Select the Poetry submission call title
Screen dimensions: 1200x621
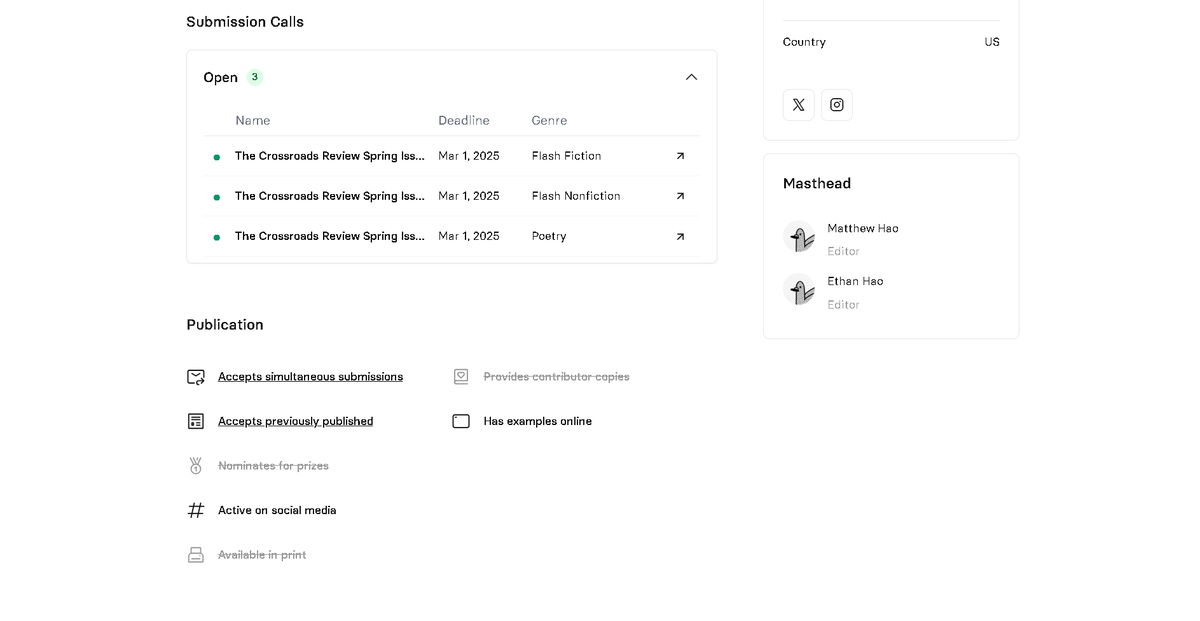tap(330, 236)
